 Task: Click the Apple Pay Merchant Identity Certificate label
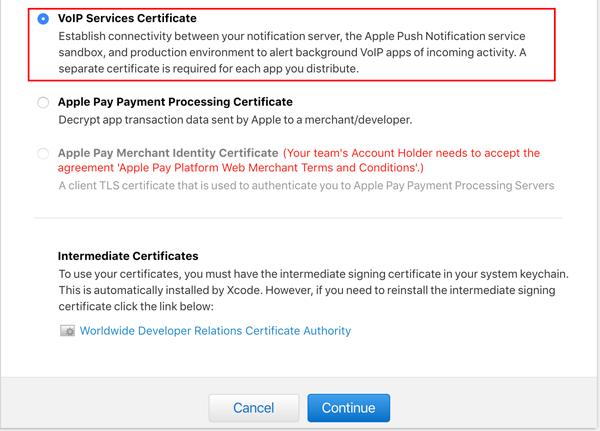click(168, 153)
